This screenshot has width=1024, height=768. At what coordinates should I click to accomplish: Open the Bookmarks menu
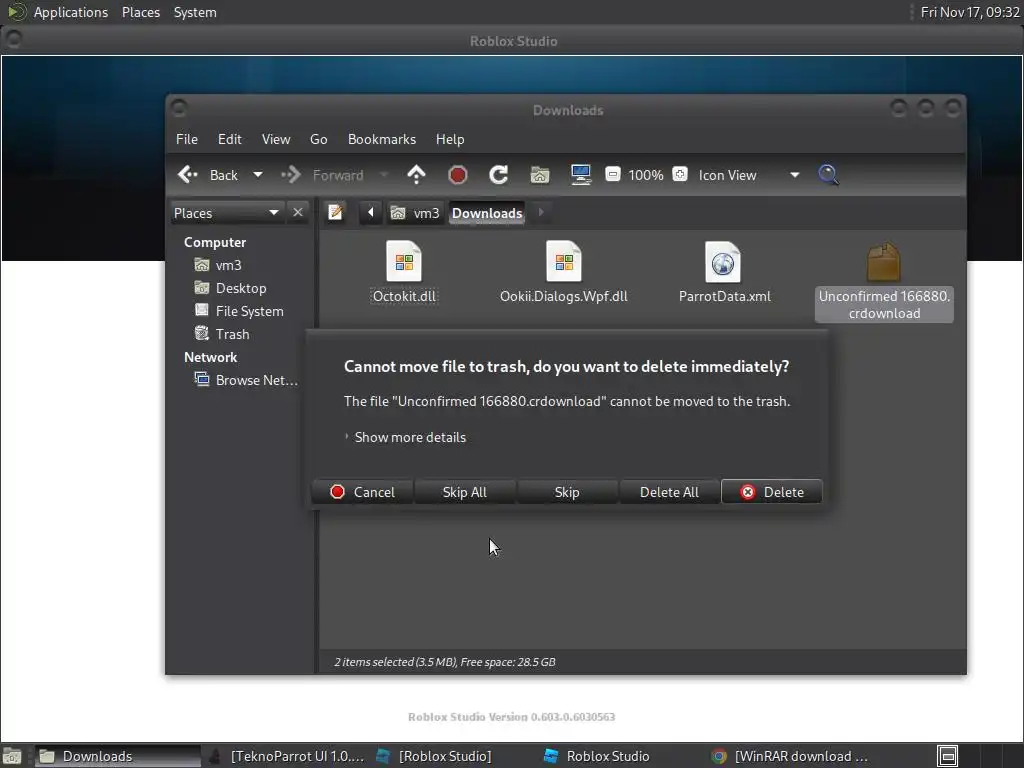pyautogui.click(x=382, y=139)
